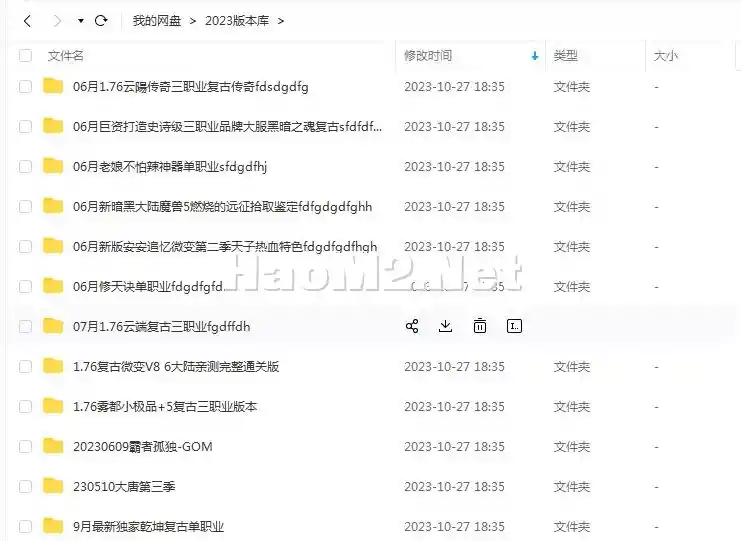
Task: Refresh the folder listing
Action: [101, 21]
